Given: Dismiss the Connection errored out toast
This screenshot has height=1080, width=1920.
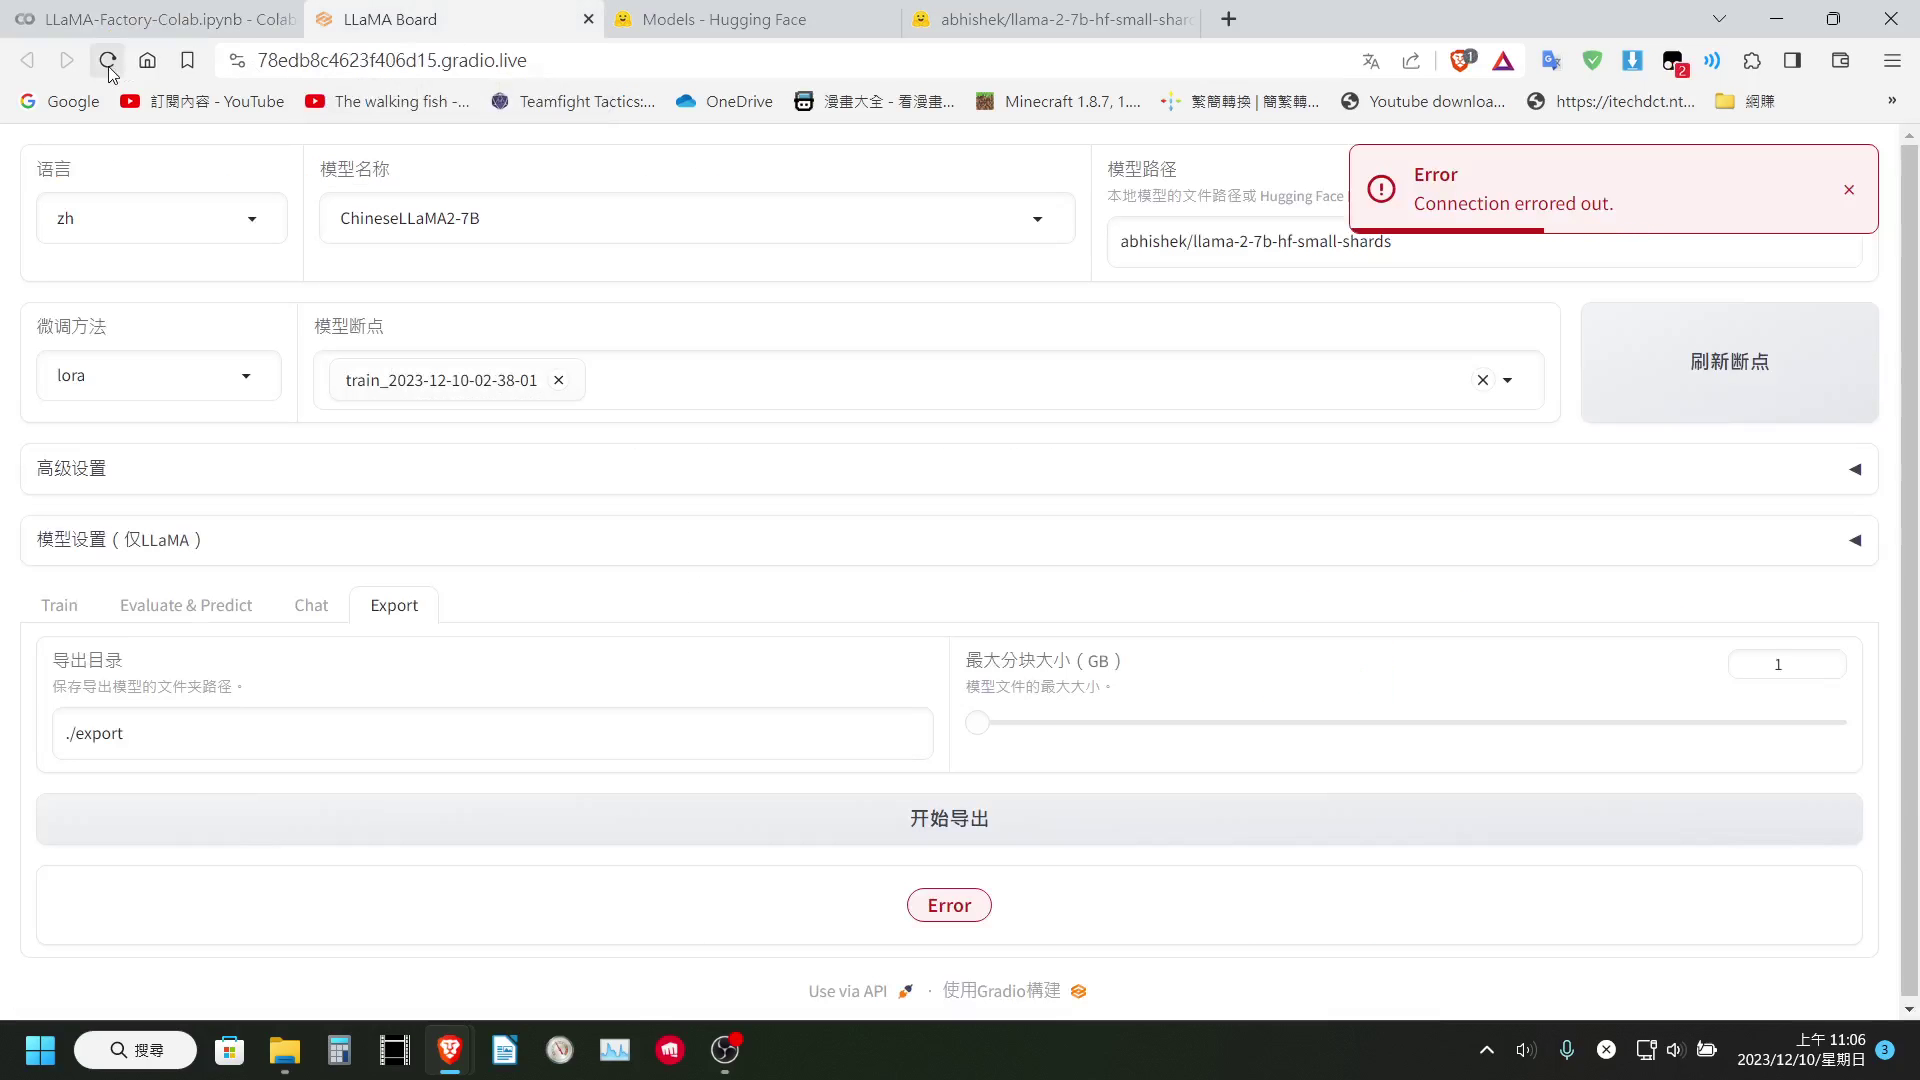Looking at the screenshot, I should coord(1849,190).
